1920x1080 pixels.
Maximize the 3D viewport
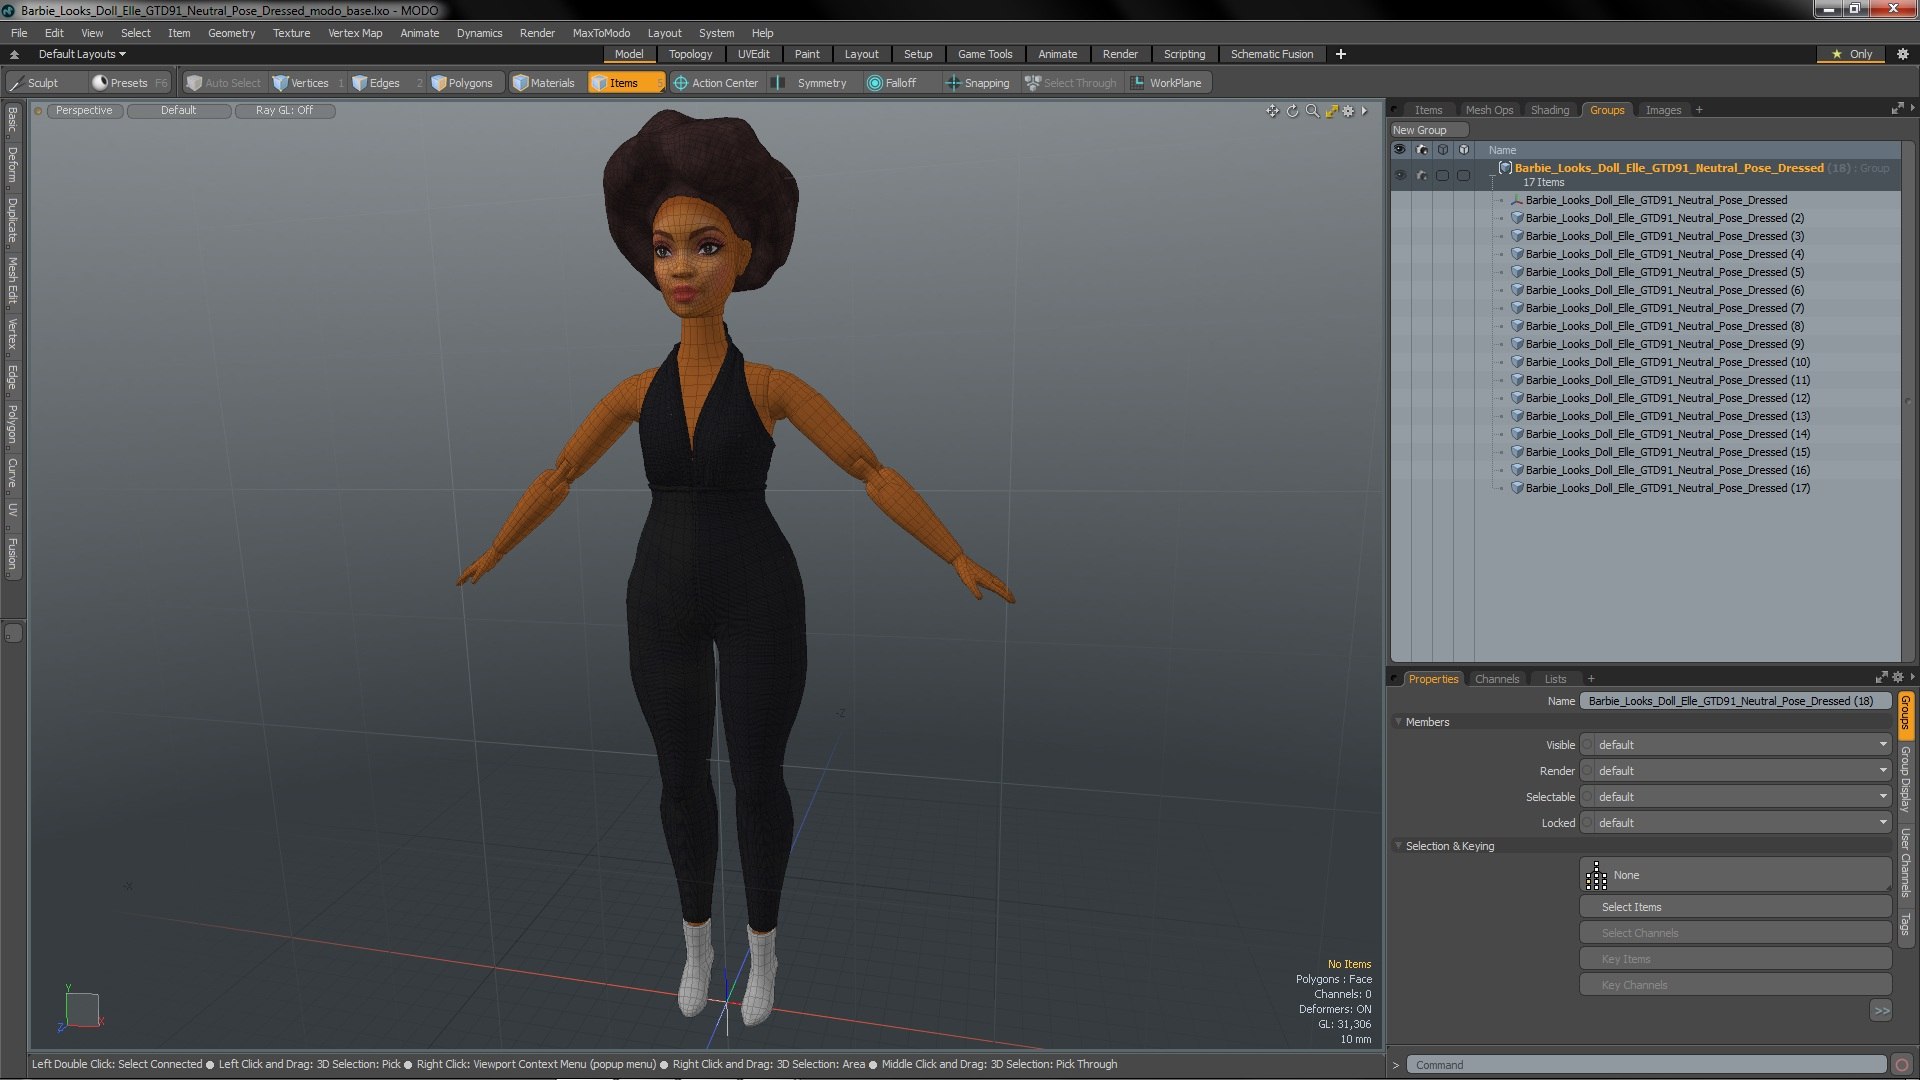click(x=1331, y=111)
